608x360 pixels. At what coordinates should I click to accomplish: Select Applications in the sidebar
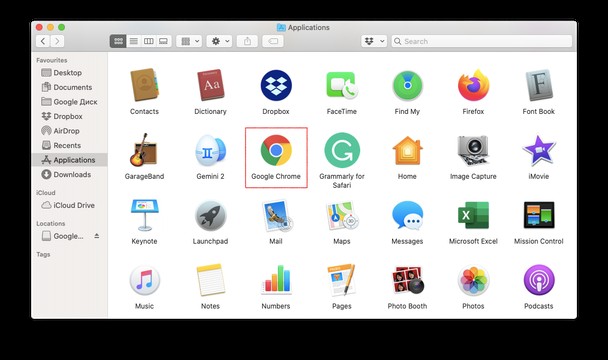(69, 160)
